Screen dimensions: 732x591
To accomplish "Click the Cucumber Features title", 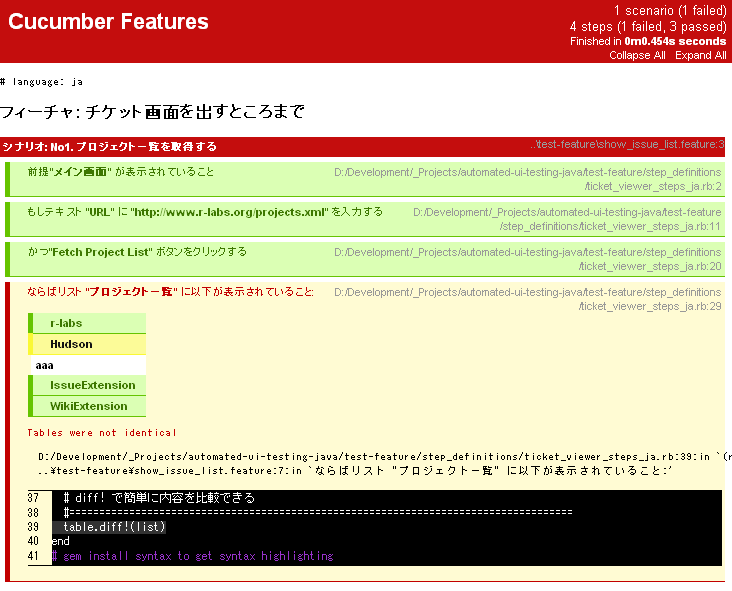I will pyautogui.click(x=108, y=21).
